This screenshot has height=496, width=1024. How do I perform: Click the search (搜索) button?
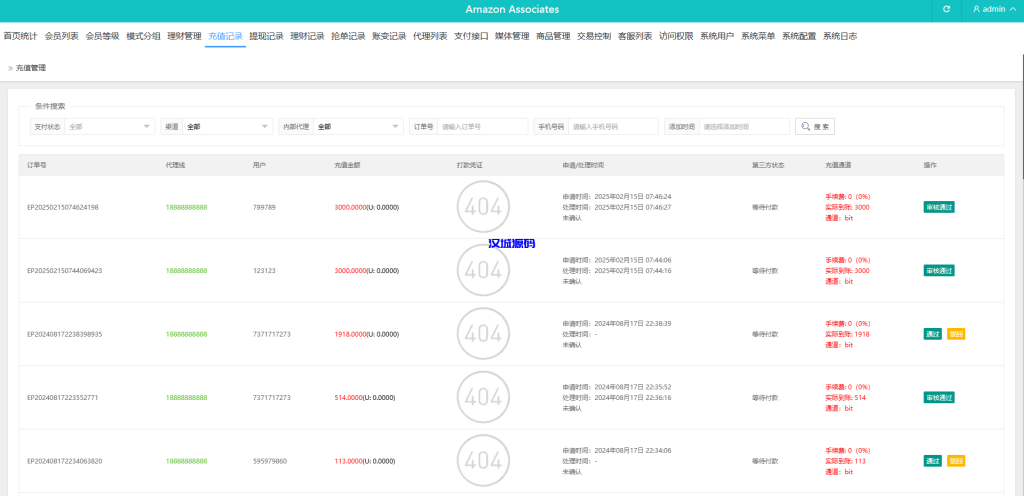pyautogui.click(x=815, y=127)
